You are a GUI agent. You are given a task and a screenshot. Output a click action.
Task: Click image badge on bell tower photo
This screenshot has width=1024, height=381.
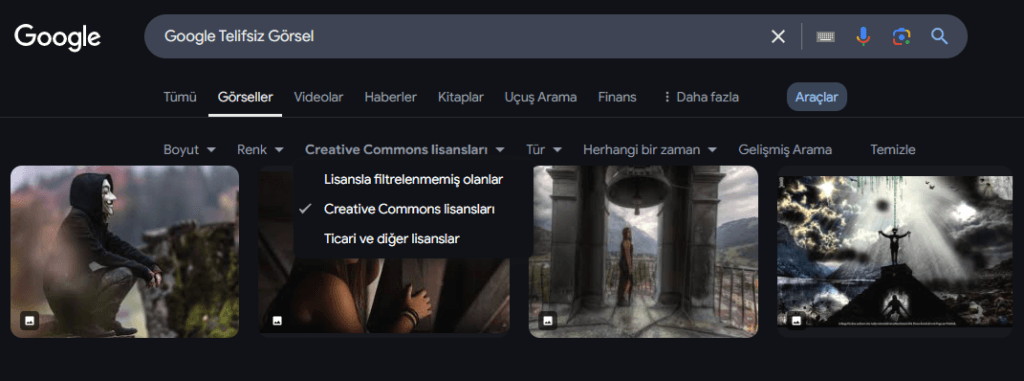[548, 320]
